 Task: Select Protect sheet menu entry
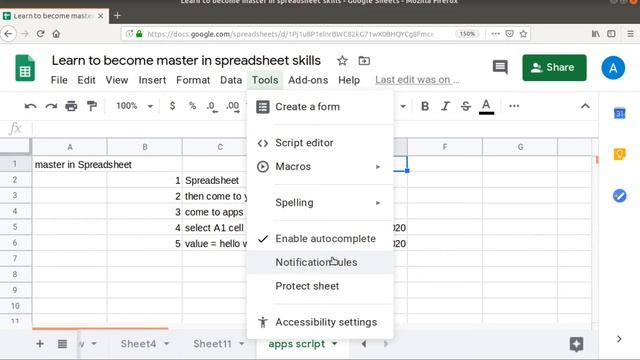[x=320, y=286]
